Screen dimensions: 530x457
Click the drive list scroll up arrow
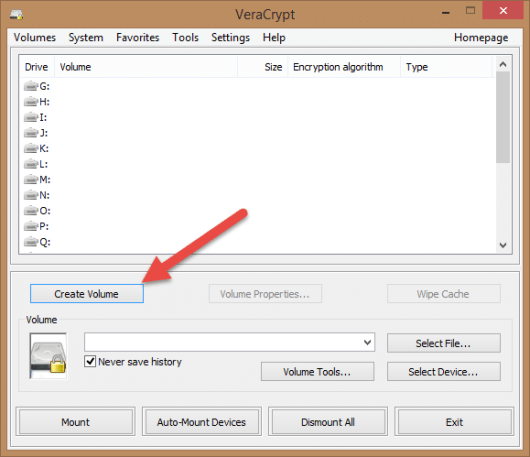click(x=503, y=64)
